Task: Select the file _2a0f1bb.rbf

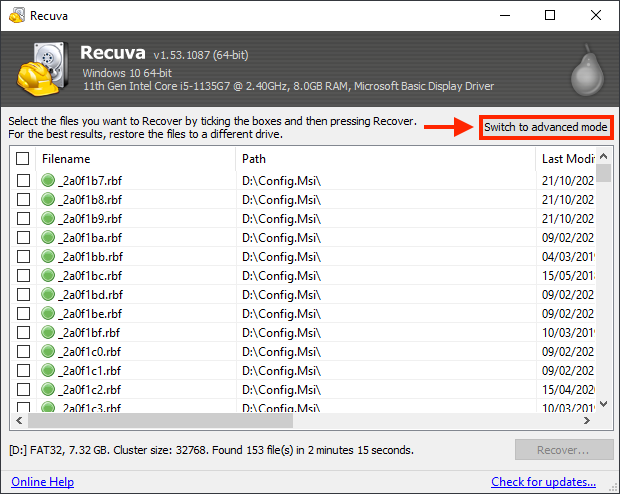Action: tap(91, 257)
